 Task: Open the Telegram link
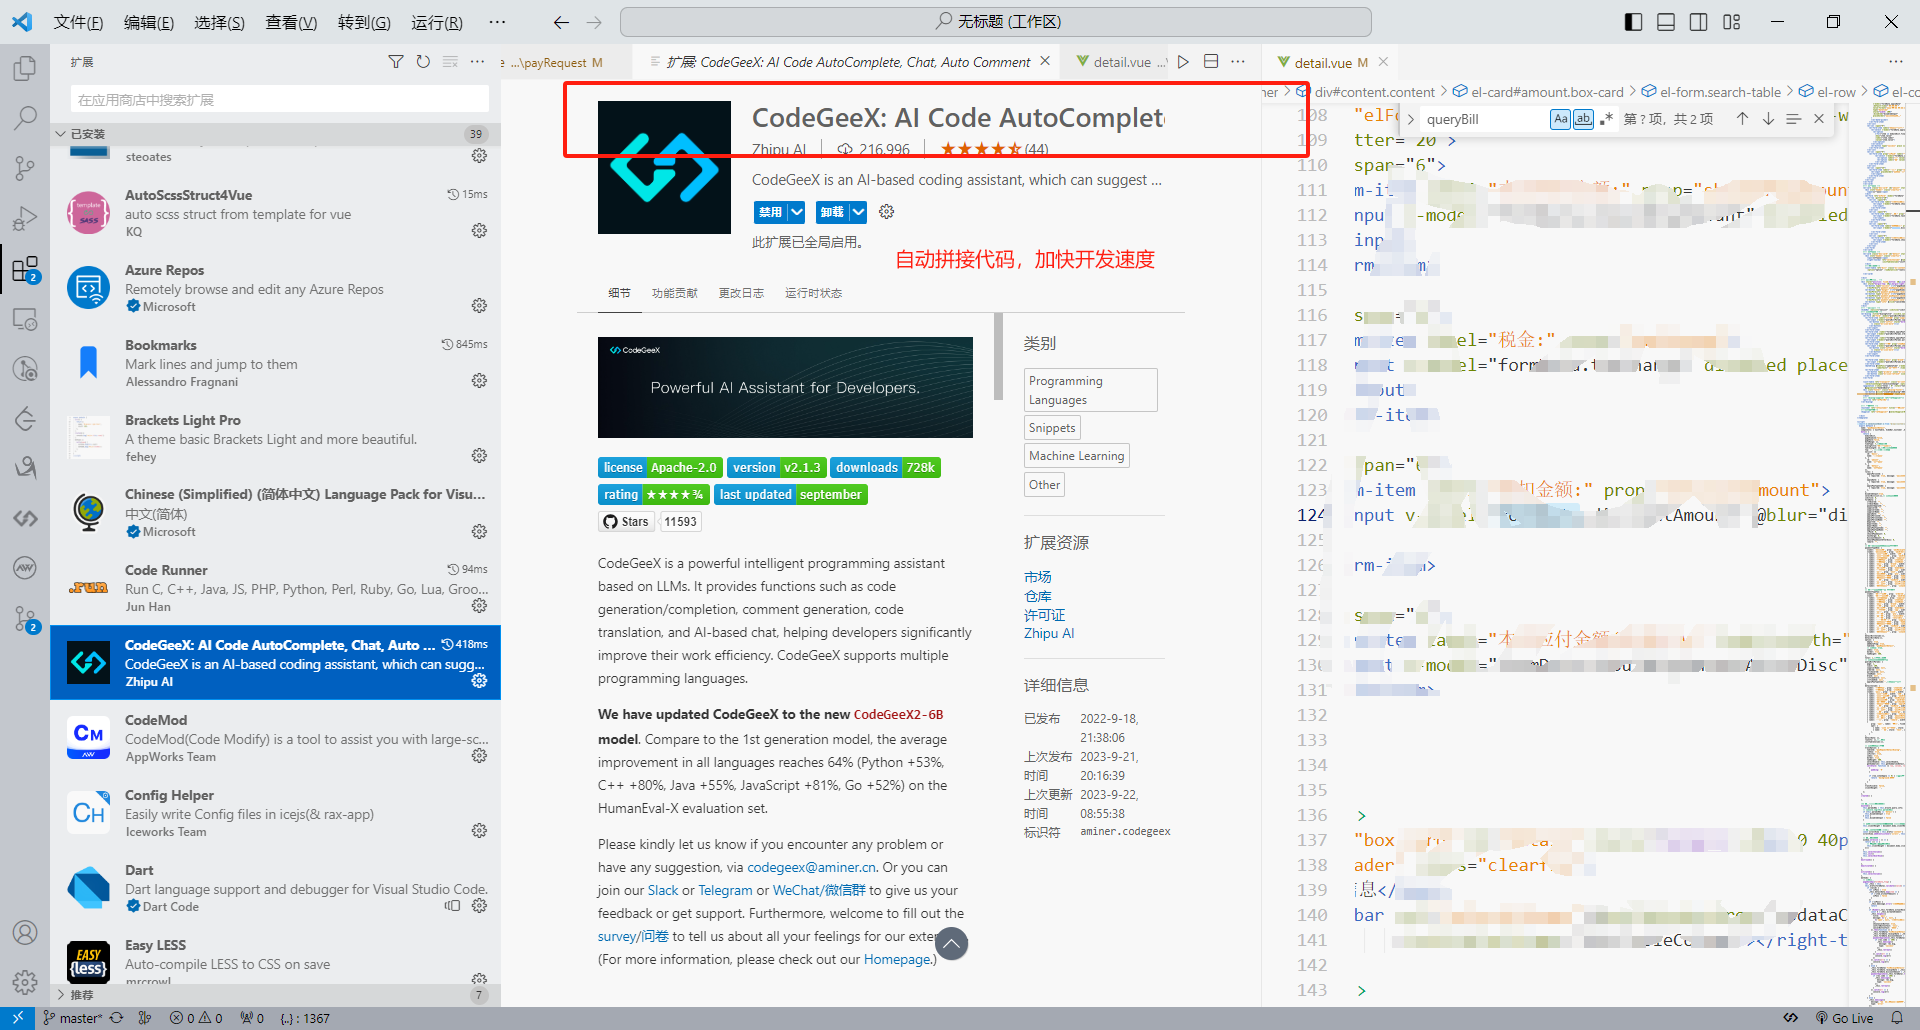(x=725, y=890)
